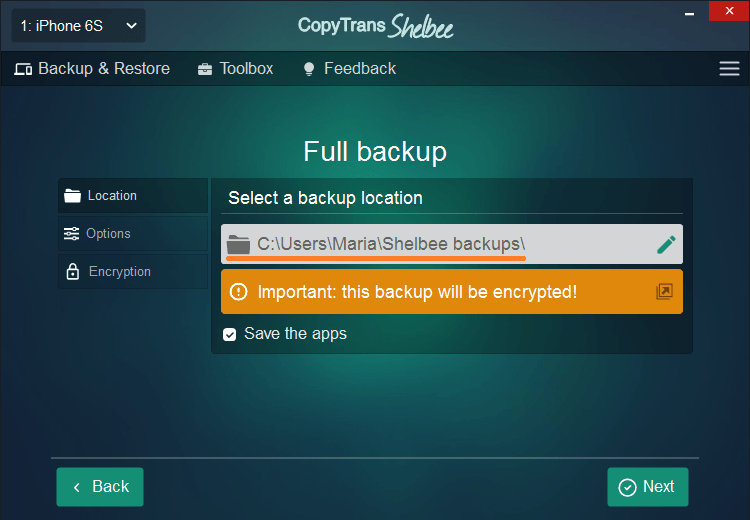This screenshot has width=750, height=520.
Task: Select the Location section
Action: [x=133, y=196]
